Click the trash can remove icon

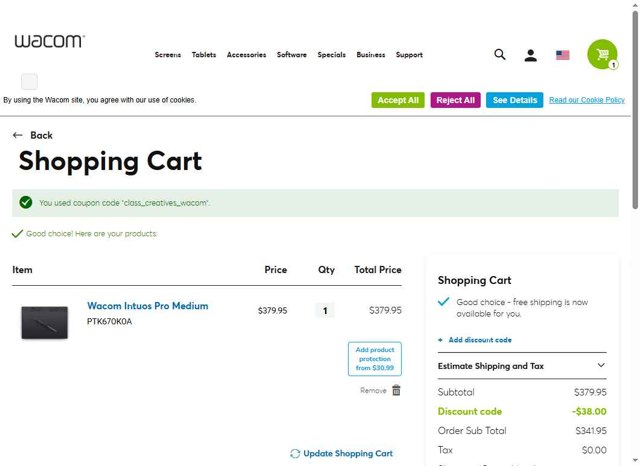pyautogui.click(x=396, y=390)
